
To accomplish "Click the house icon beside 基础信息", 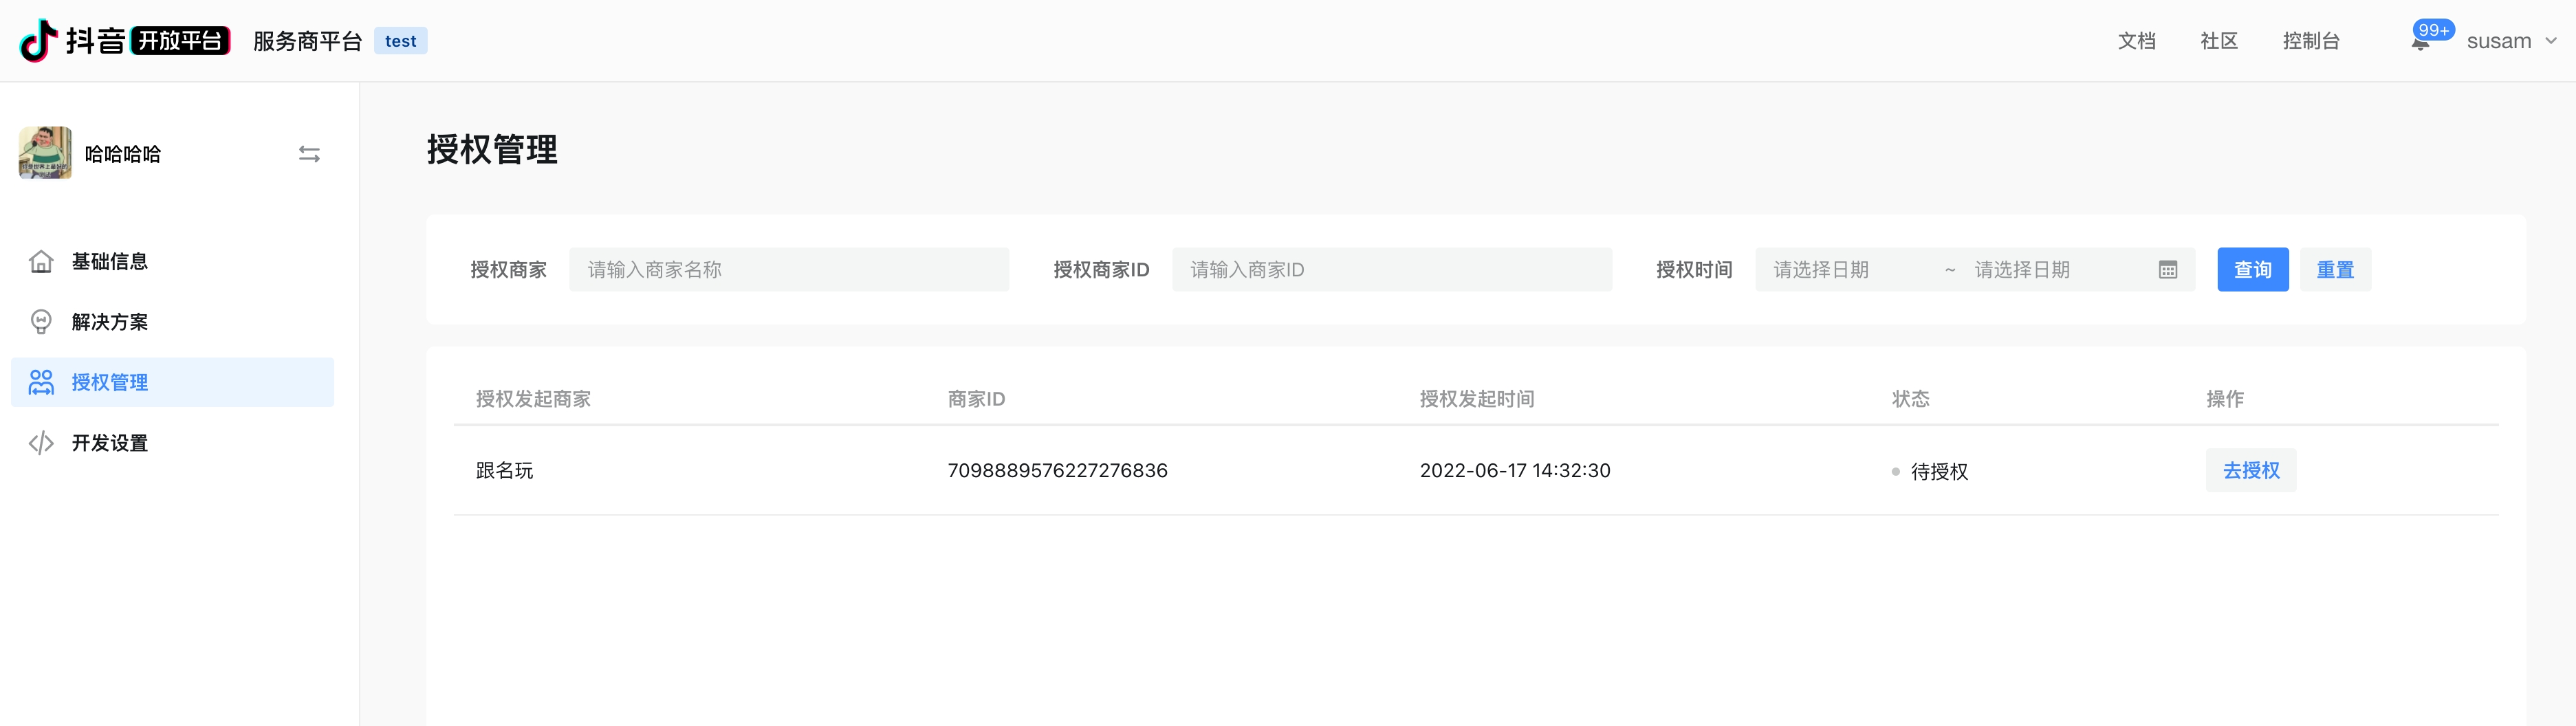I will [x=41, y=262].
